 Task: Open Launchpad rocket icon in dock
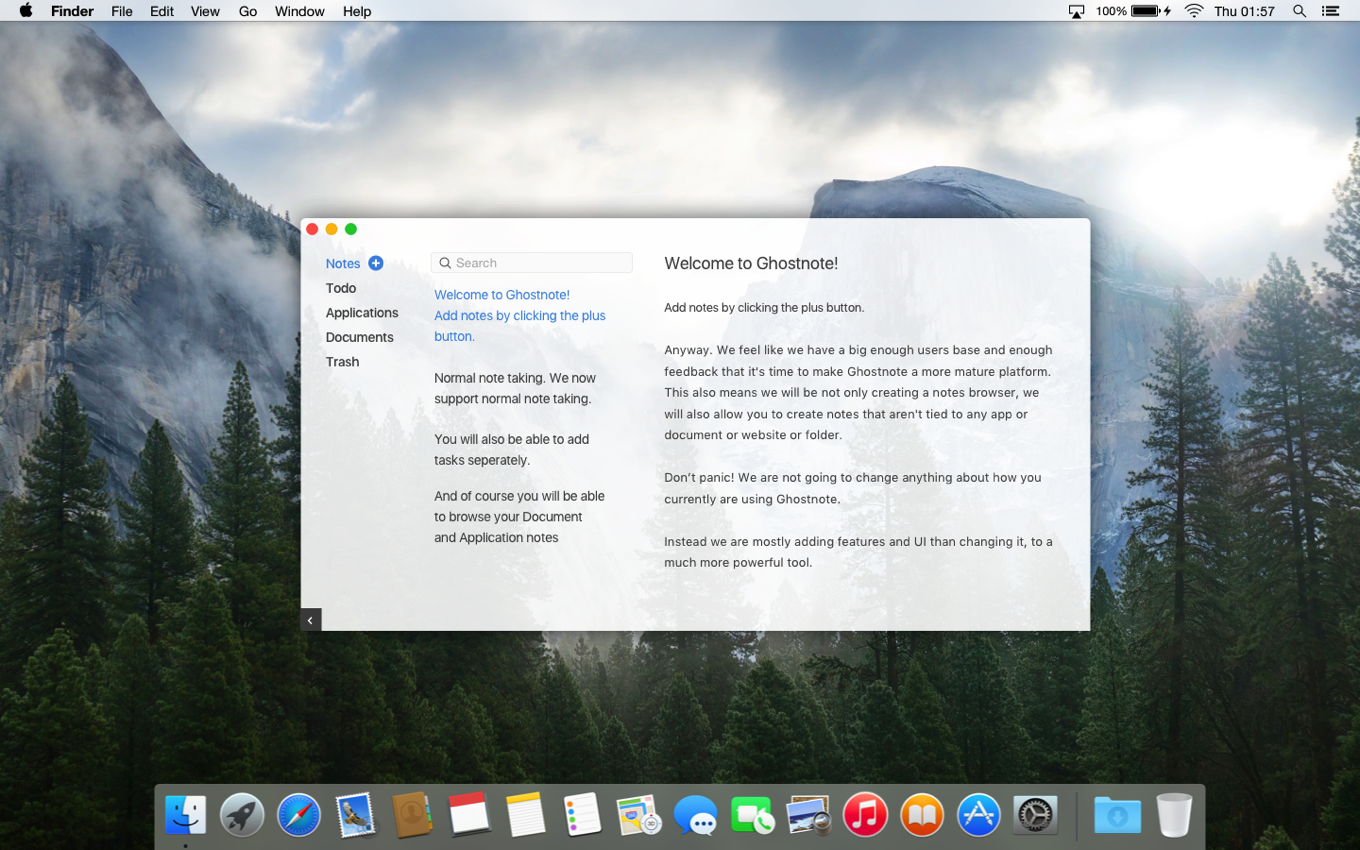242,815
